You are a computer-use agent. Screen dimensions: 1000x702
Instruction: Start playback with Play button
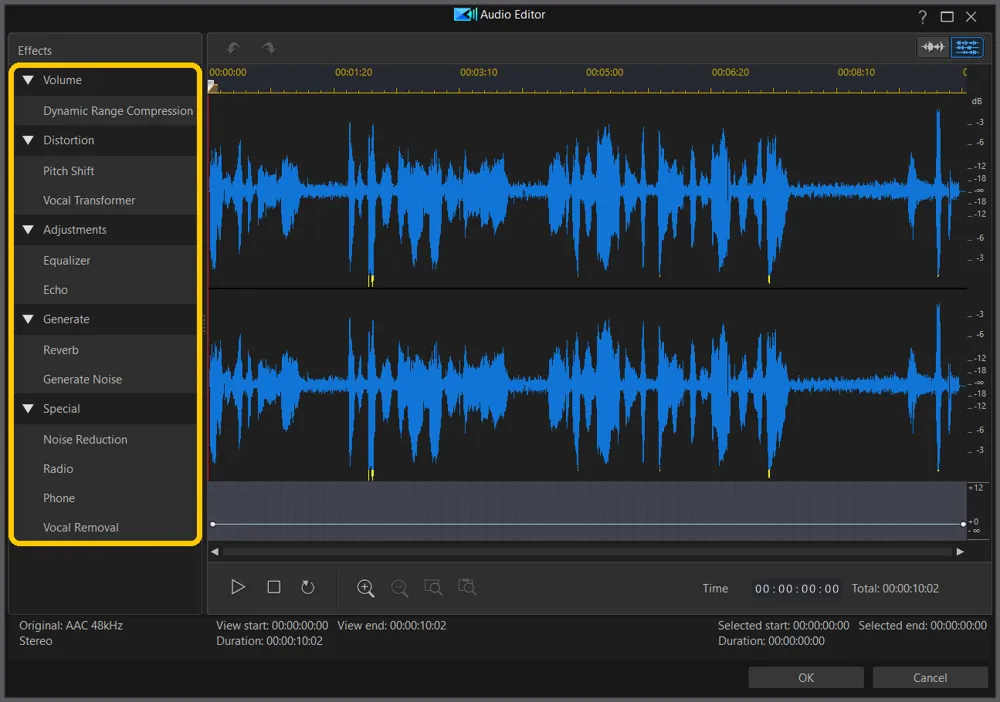click(x=238, y=587)
